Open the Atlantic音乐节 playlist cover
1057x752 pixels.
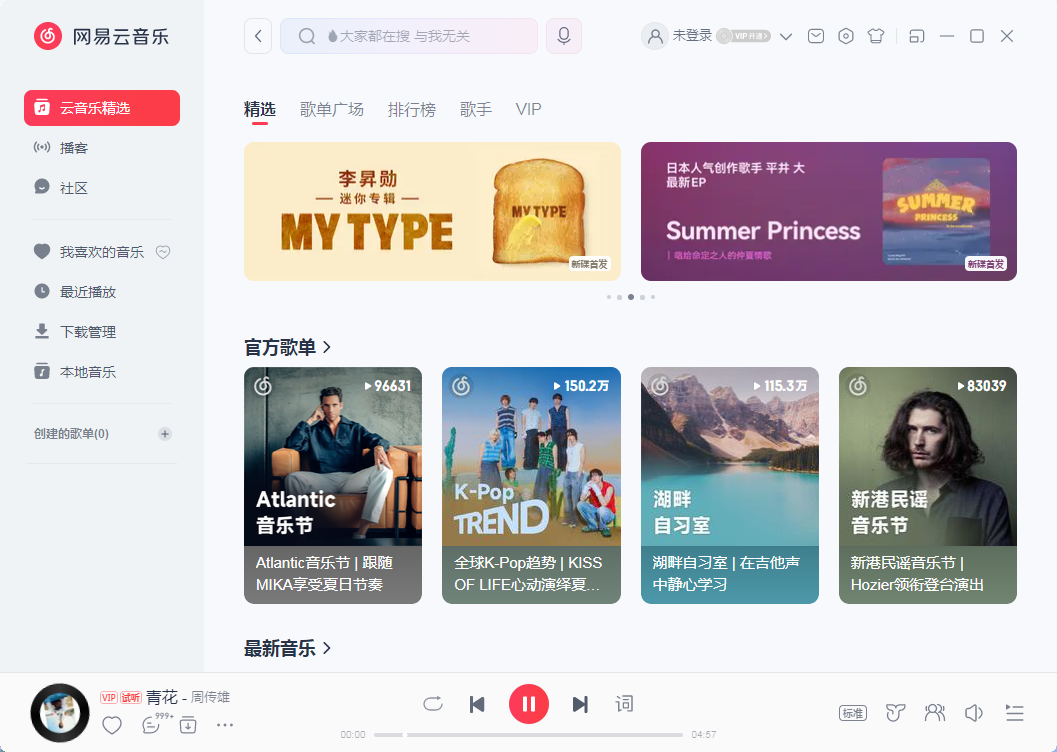(x=333, y=456)
